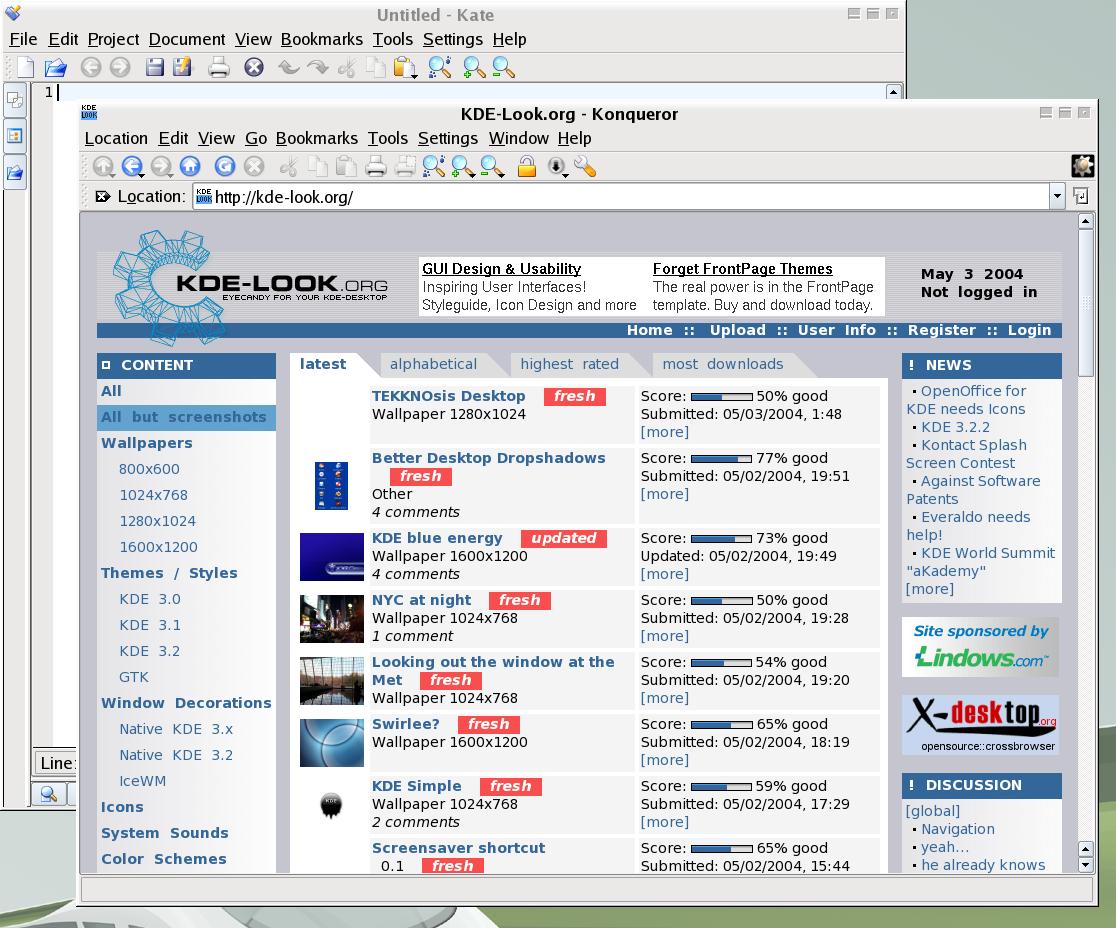
Task: Switch to the alphabetical tab
Action: point(433,364)
